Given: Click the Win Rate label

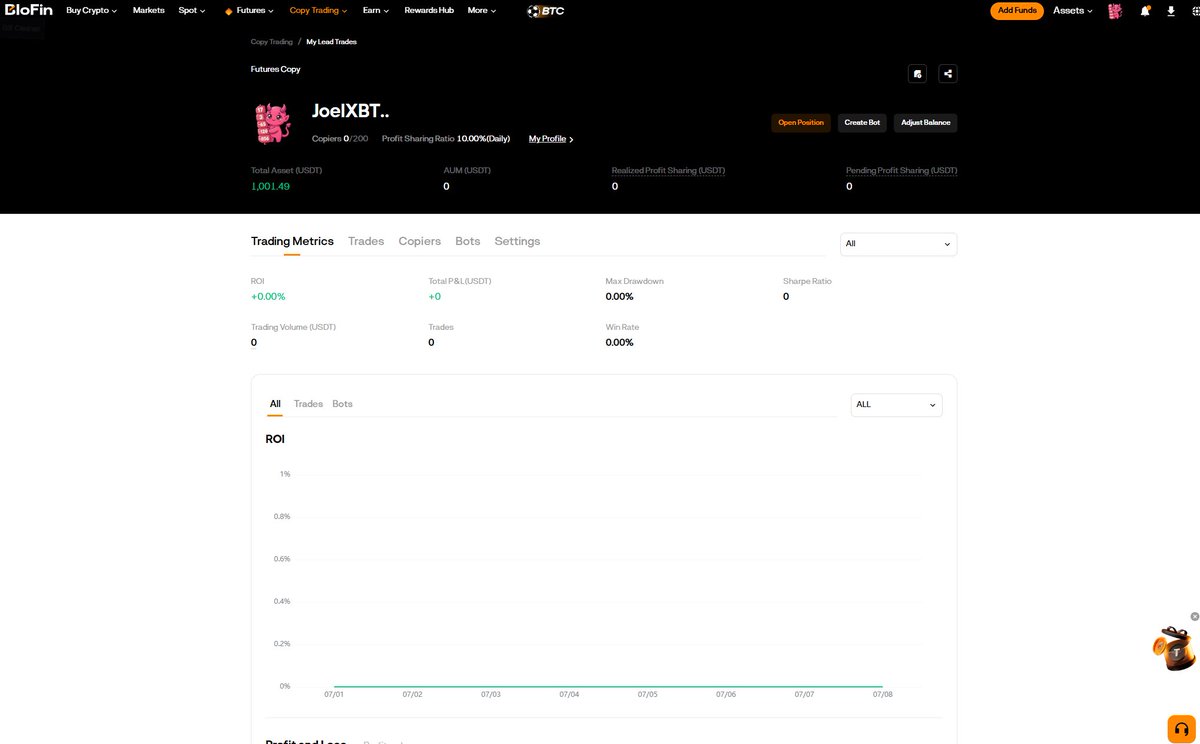Looking at the screenshot, I should click(x=622, y=327).
